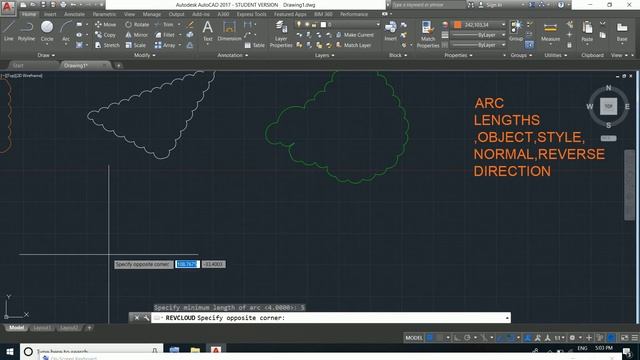
Task: Open the Windows Start menu
Action: (x=9, y=351)
